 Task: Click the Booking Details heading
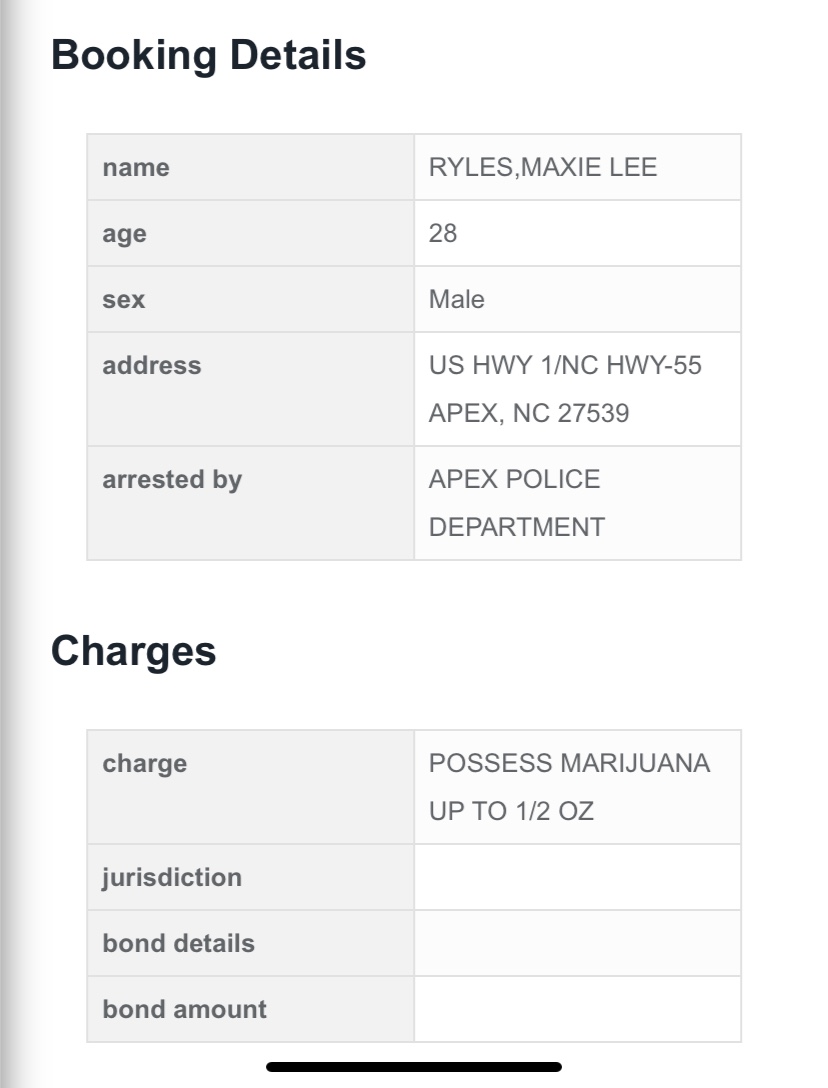point(208,55)
